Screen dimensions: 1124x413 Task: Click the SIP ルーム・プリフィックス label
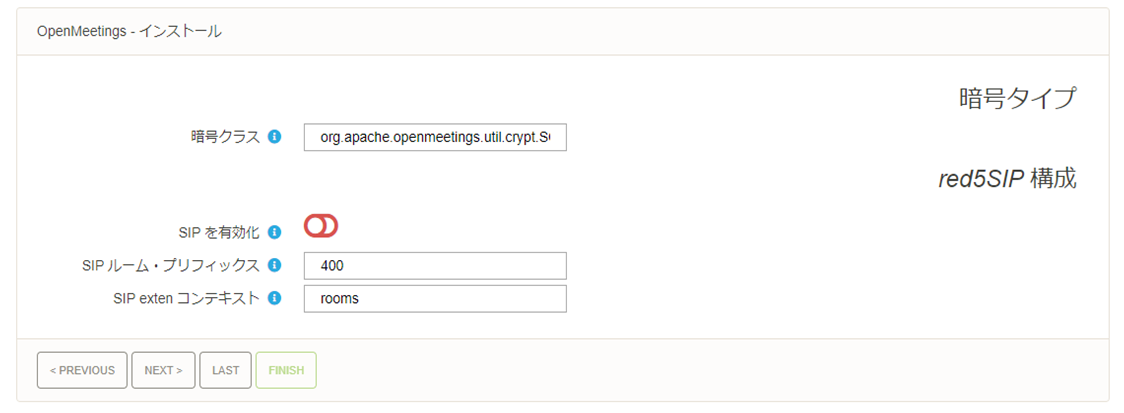tap(170, 266)
